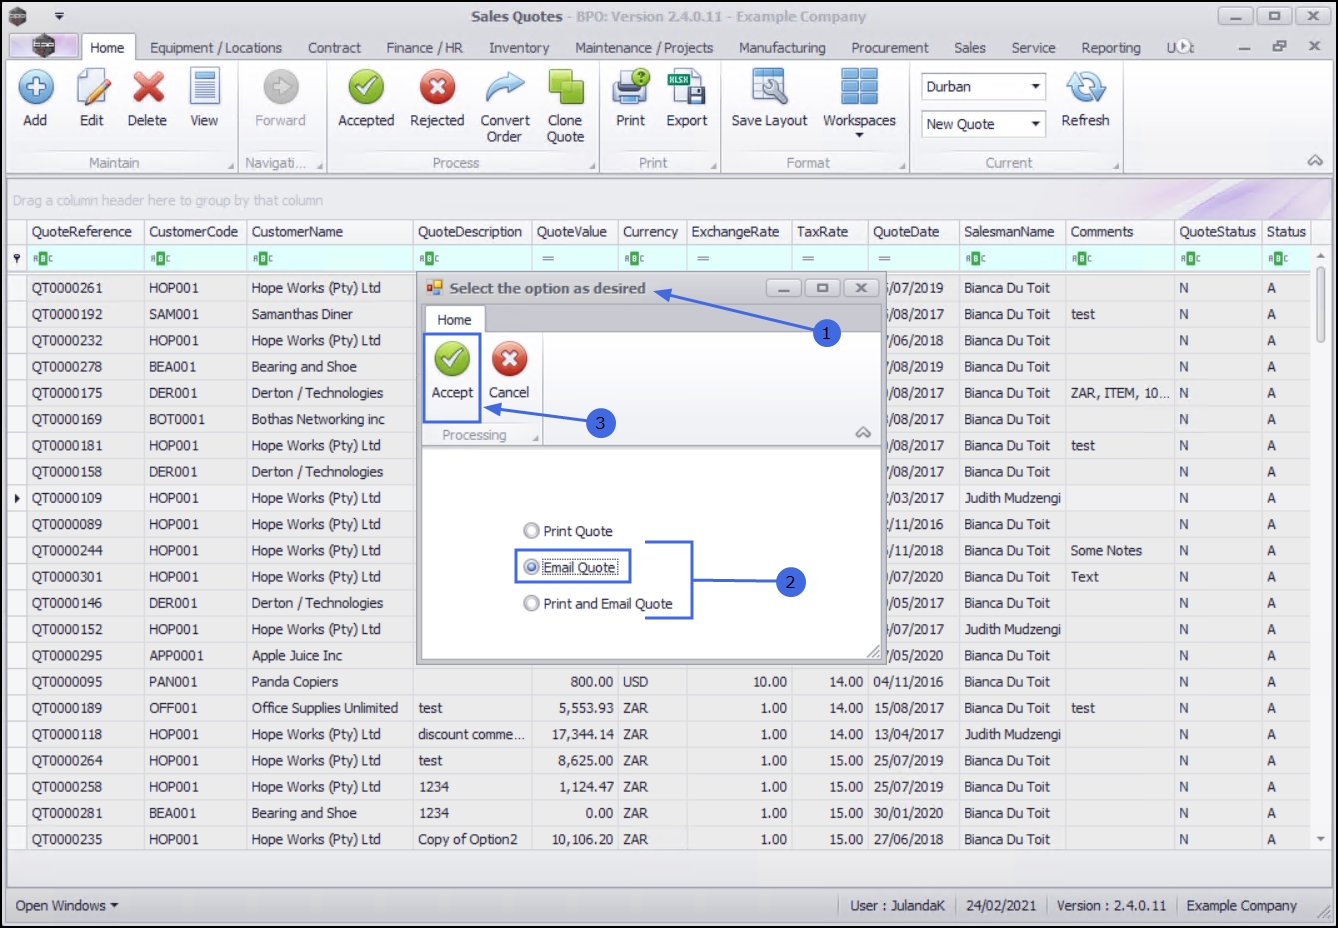This screenshot has width=1338, height=928.
Task: Open the Open Windows dropdown
Action: click(x=67, y=906)
